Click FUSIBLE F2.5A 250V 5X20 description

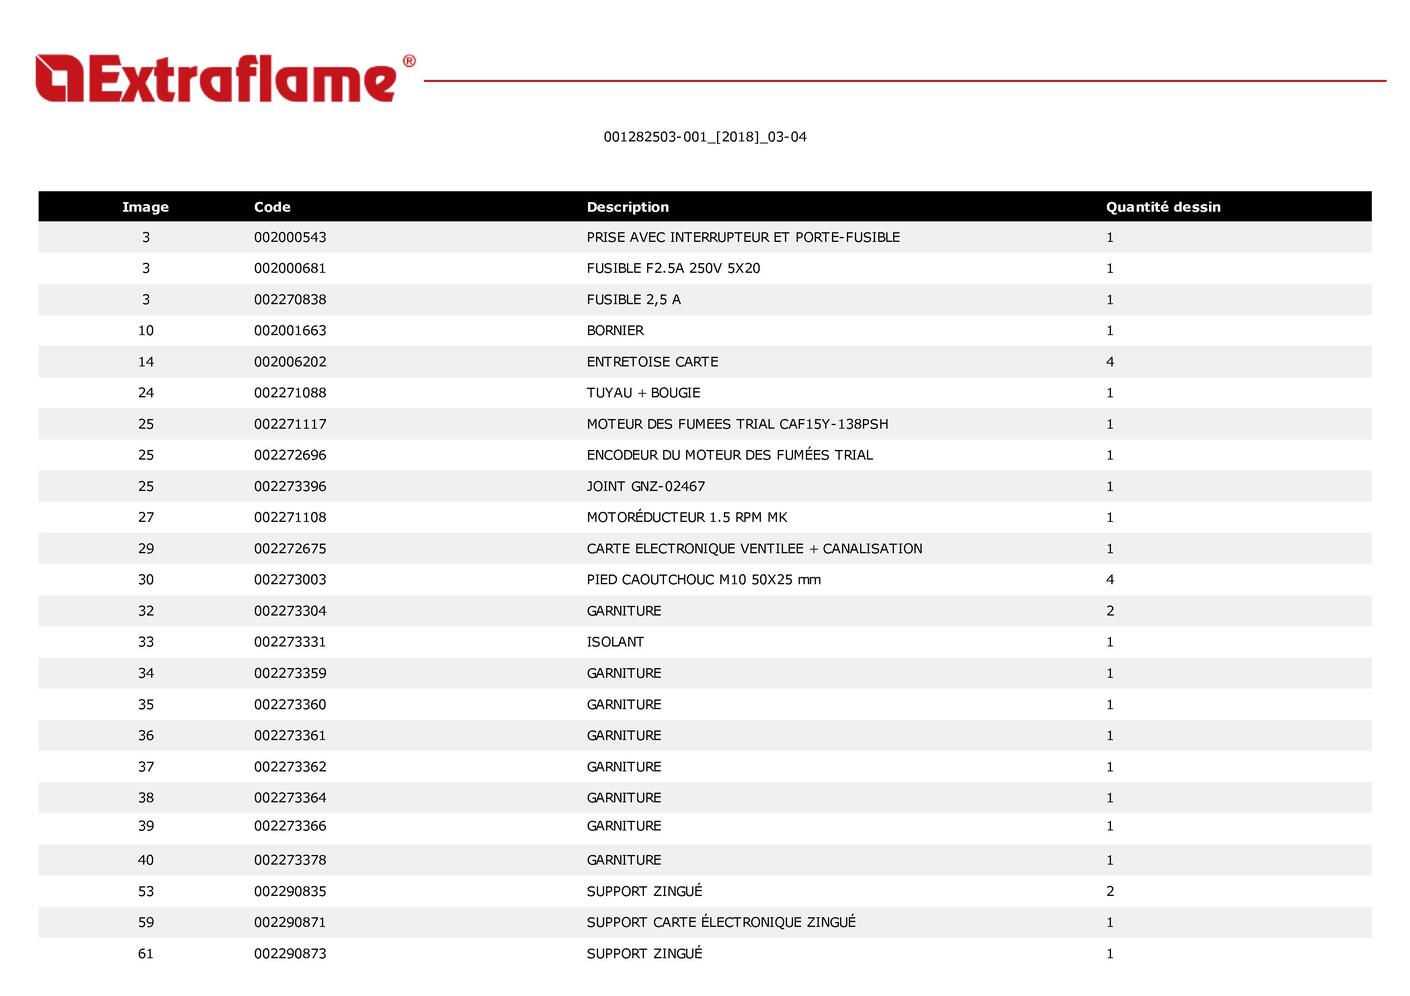click(673, 268)
